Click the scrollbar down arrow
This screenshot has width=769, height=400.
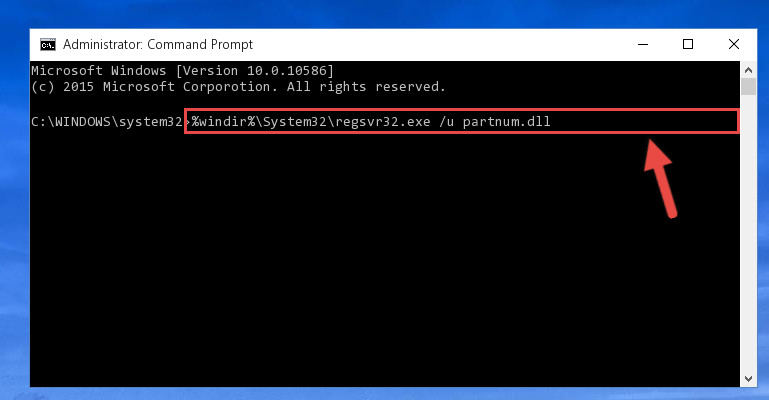click(748, 378)
